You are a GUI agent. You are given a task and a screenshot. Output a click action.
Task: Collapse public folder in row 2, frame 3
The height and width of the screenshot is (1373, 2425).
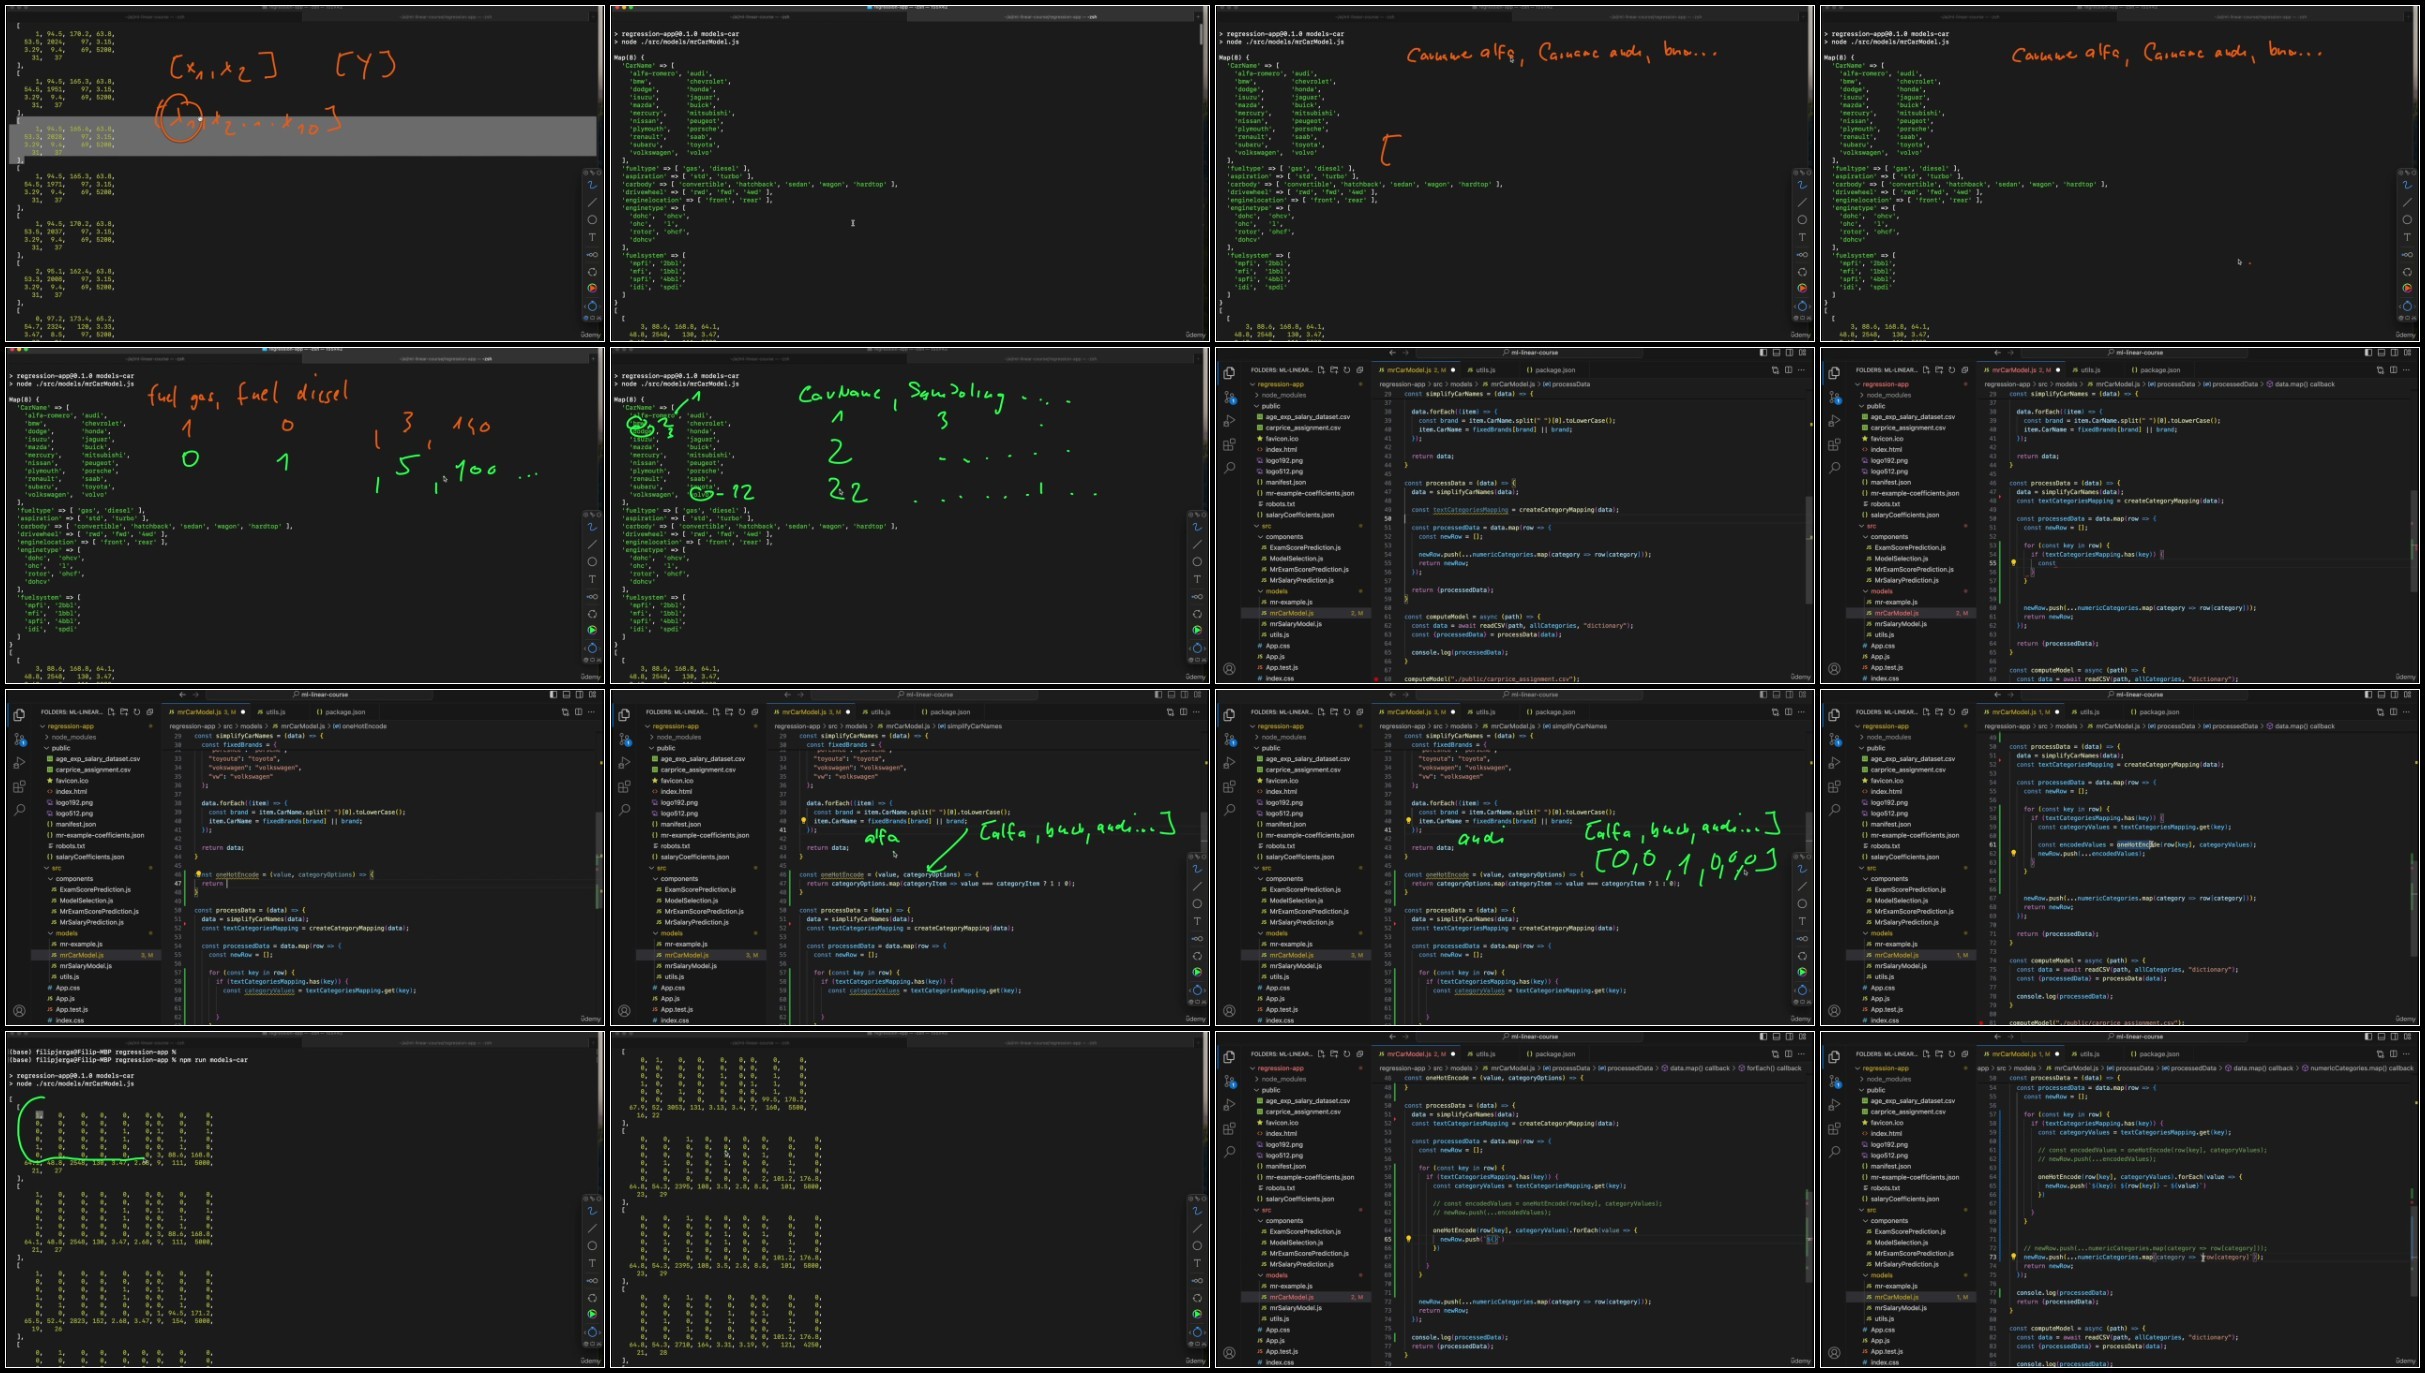1269,406
